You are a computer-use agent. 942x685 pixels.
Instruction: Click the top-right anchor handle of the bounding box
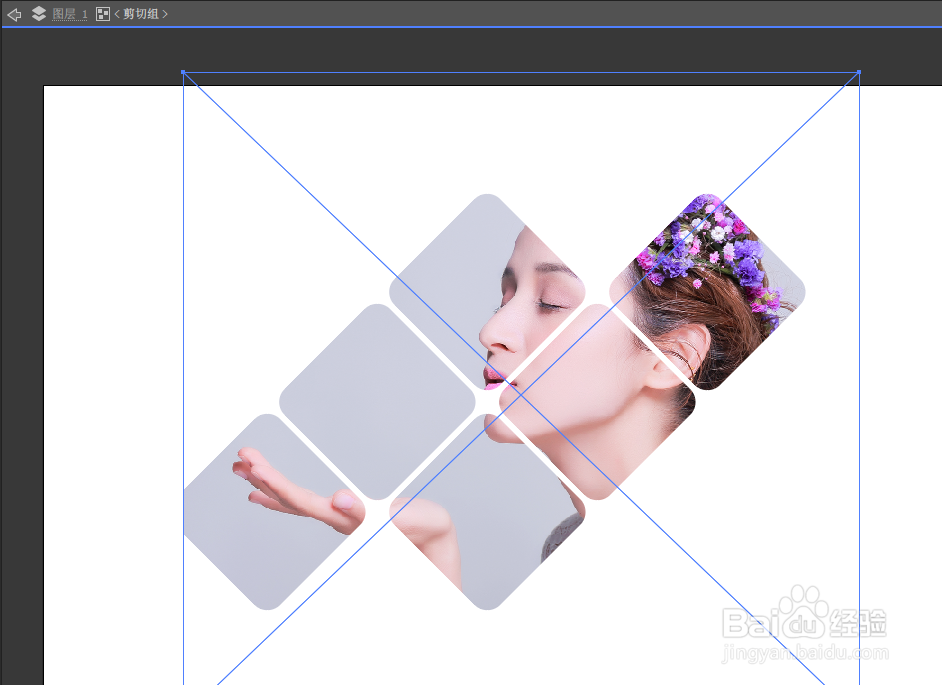click(x=859, y=72)
